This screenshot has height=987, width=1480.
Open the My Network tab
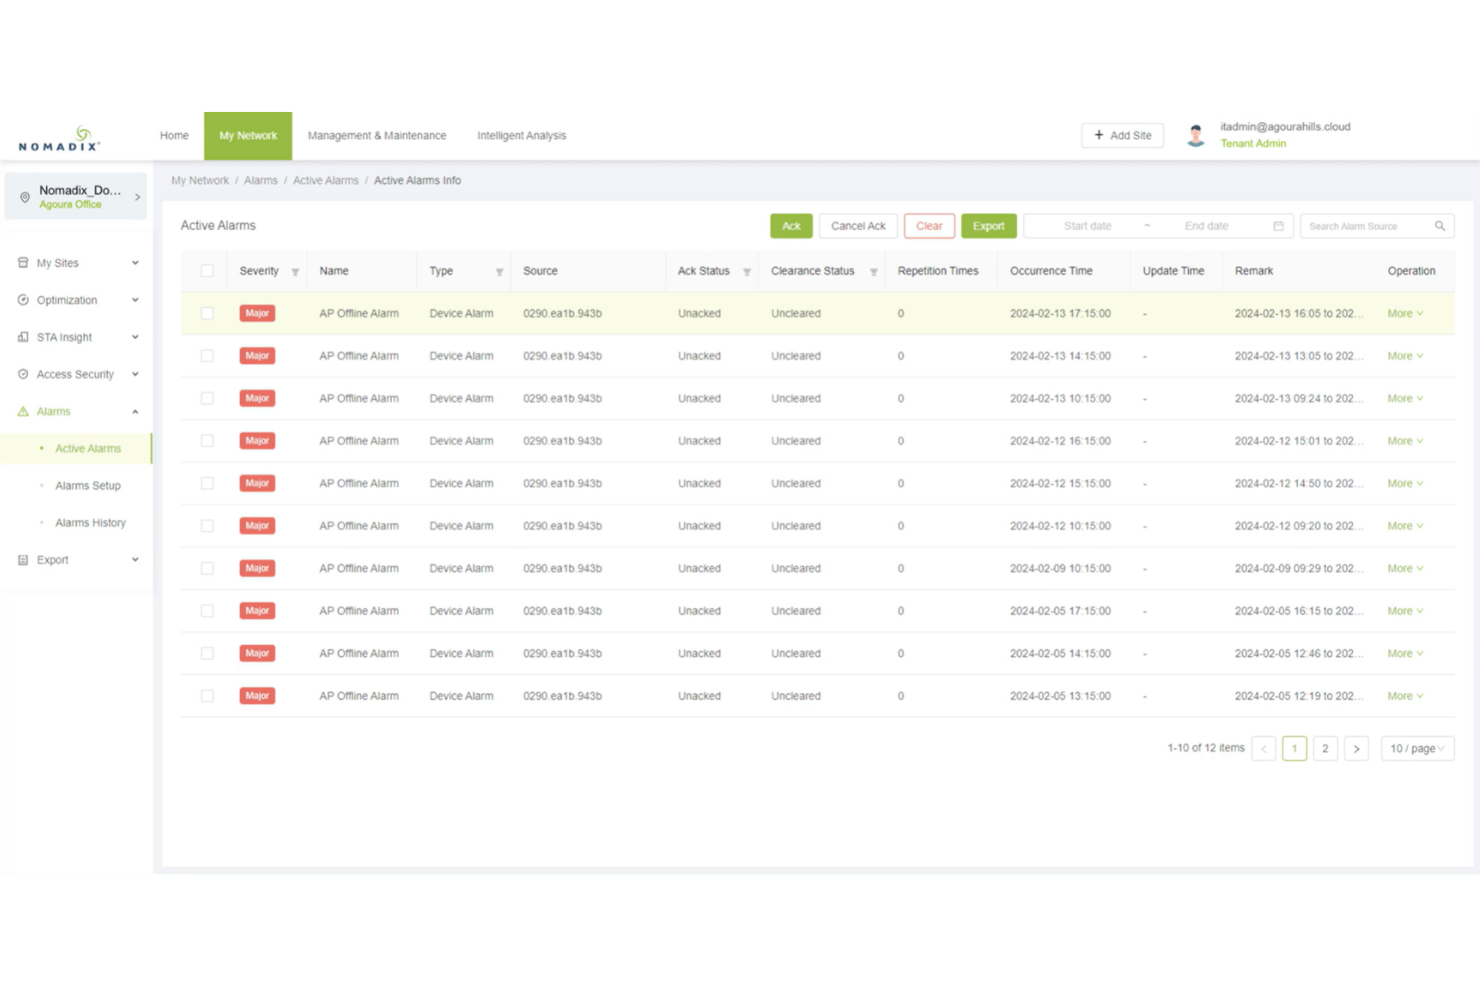(248, 136)
